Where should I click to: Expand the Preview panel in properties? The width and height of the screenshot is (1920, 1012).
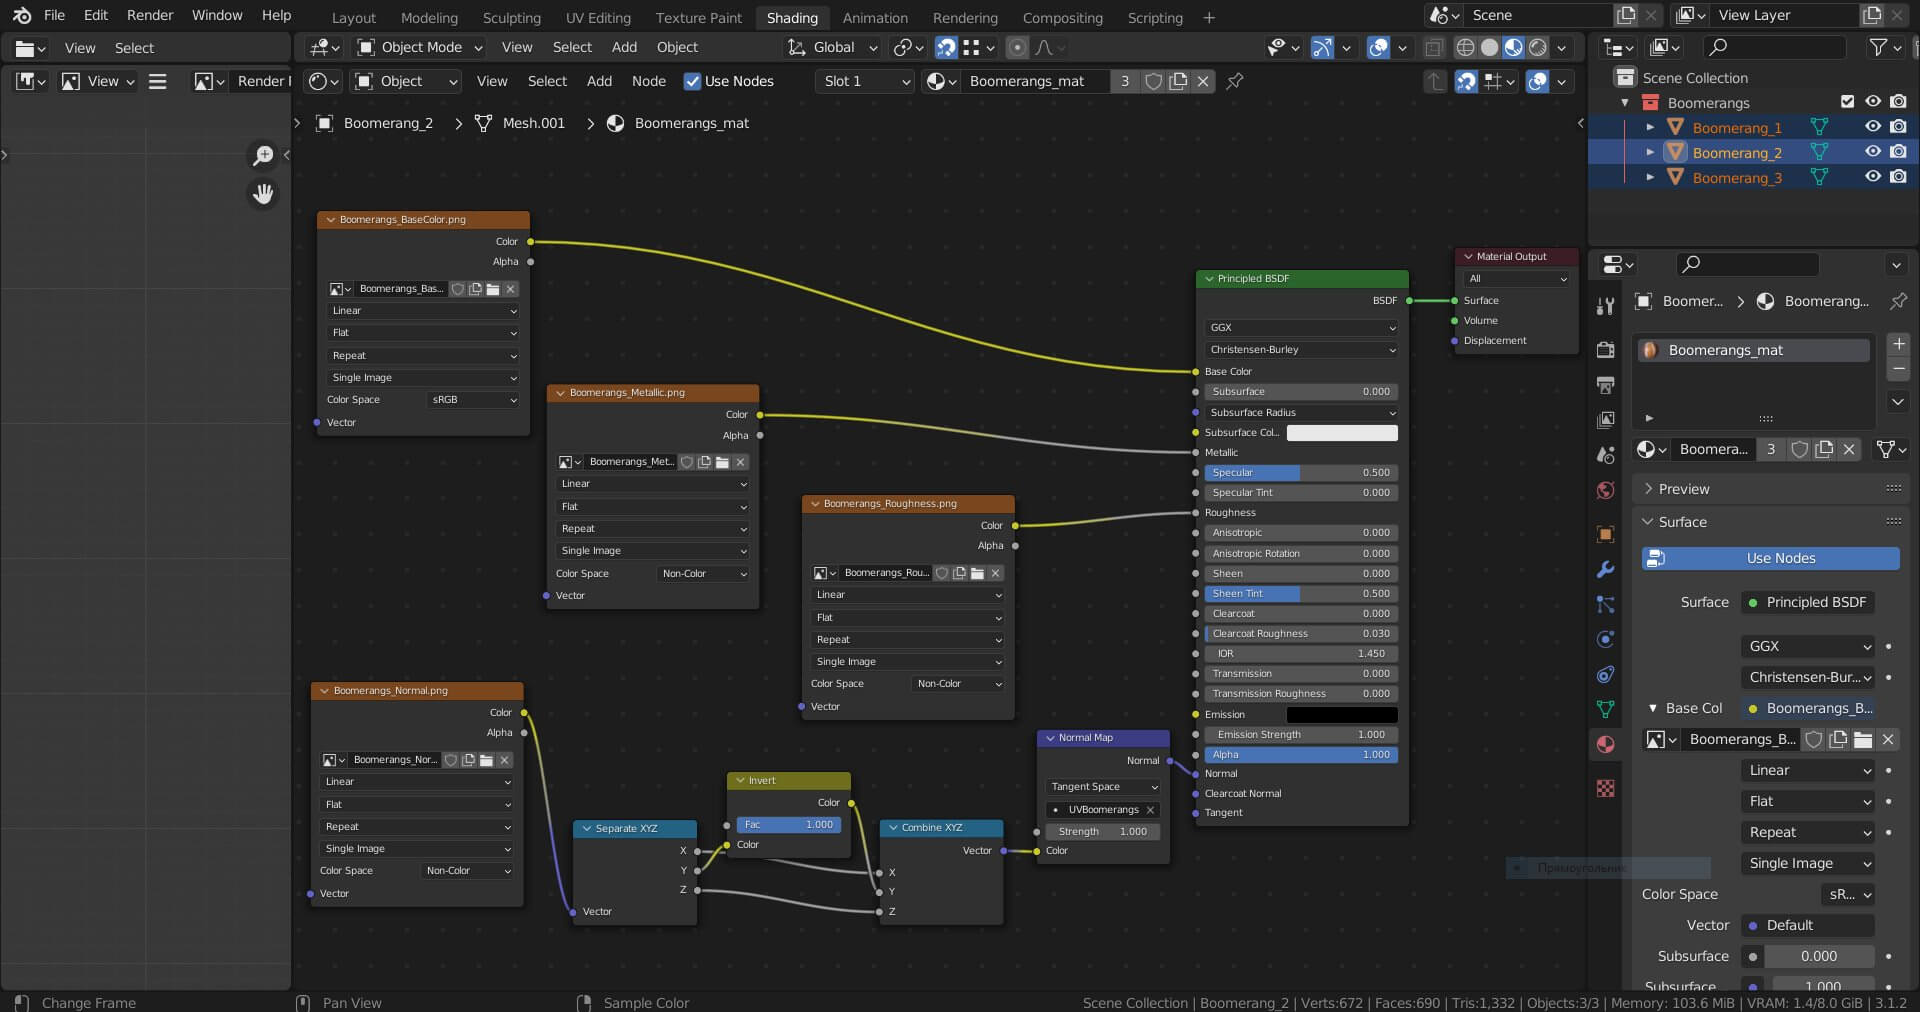point(1684,489)
